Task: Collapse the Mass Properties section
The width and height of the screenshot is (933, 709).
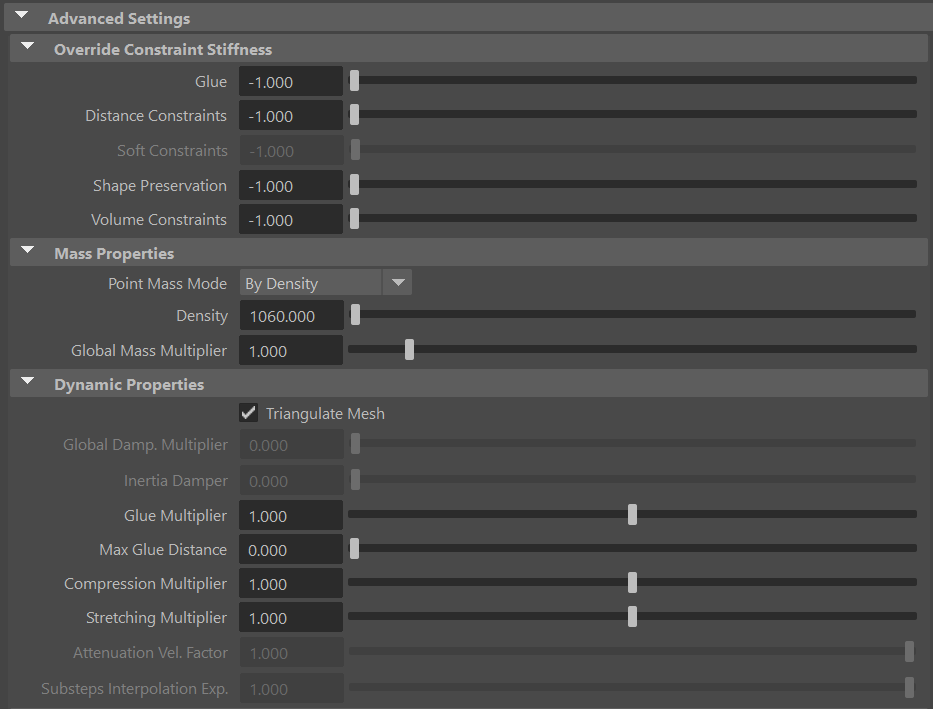Action: [27, 252]
